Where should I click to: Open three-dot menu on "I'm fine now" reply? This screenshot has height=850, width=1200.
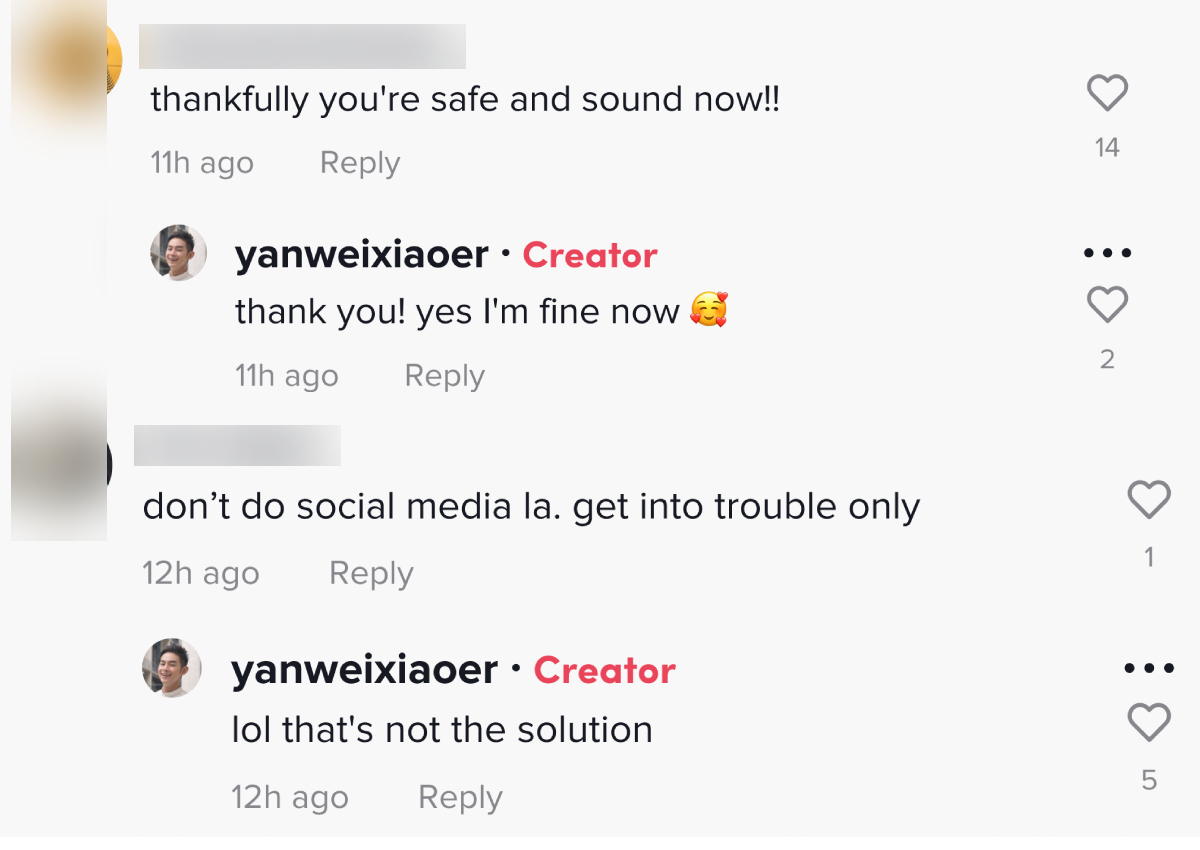(1107, 254)
